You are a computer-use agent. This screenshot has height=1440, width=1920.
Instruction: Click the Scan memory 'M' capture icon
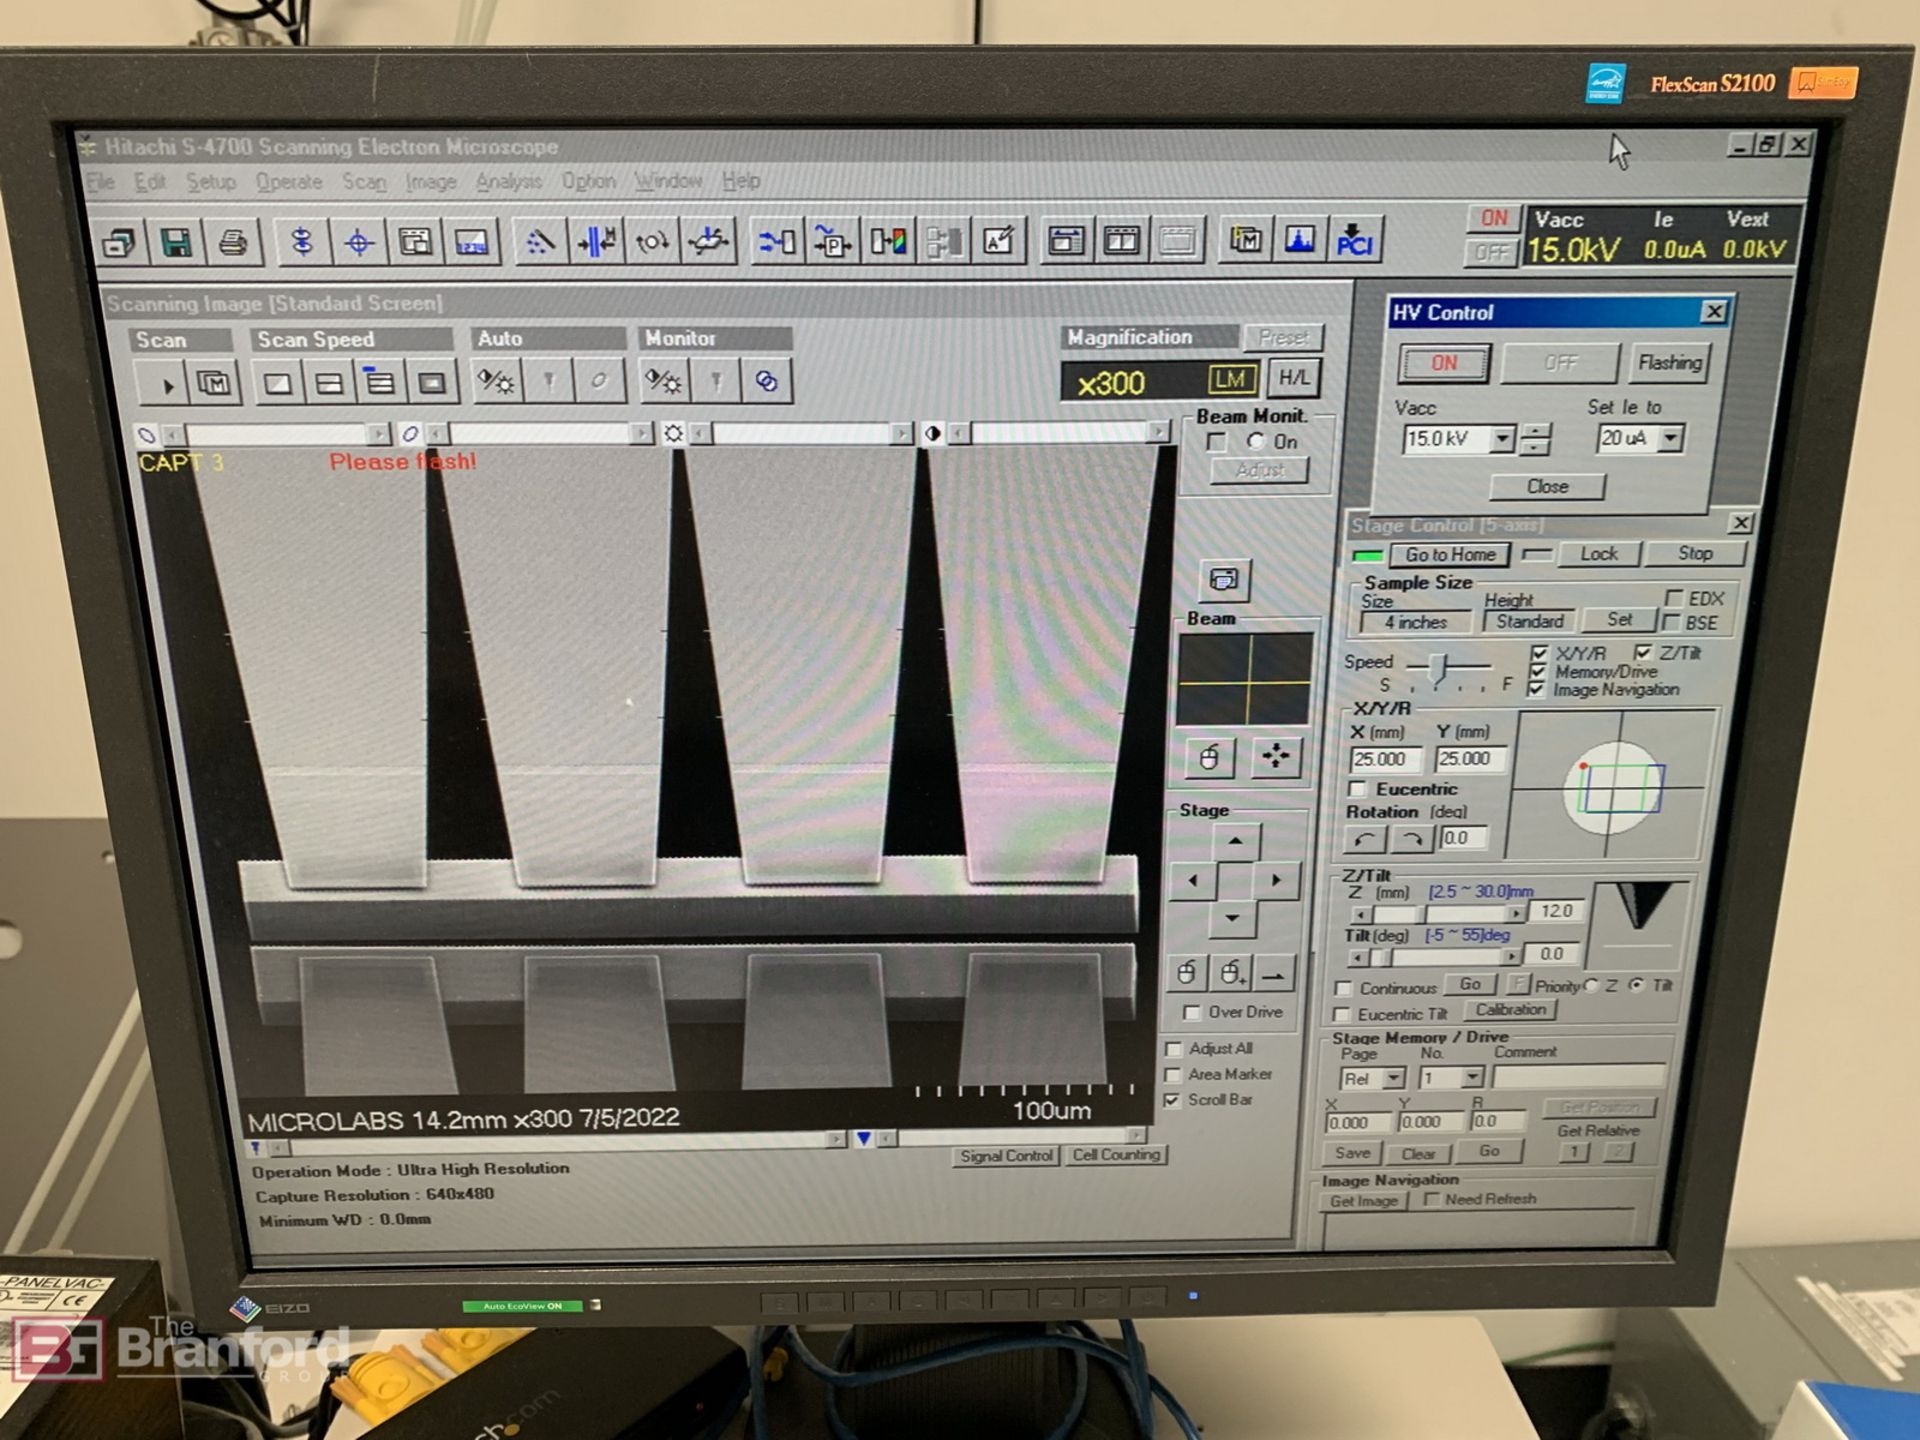click(x=214, y=384)
